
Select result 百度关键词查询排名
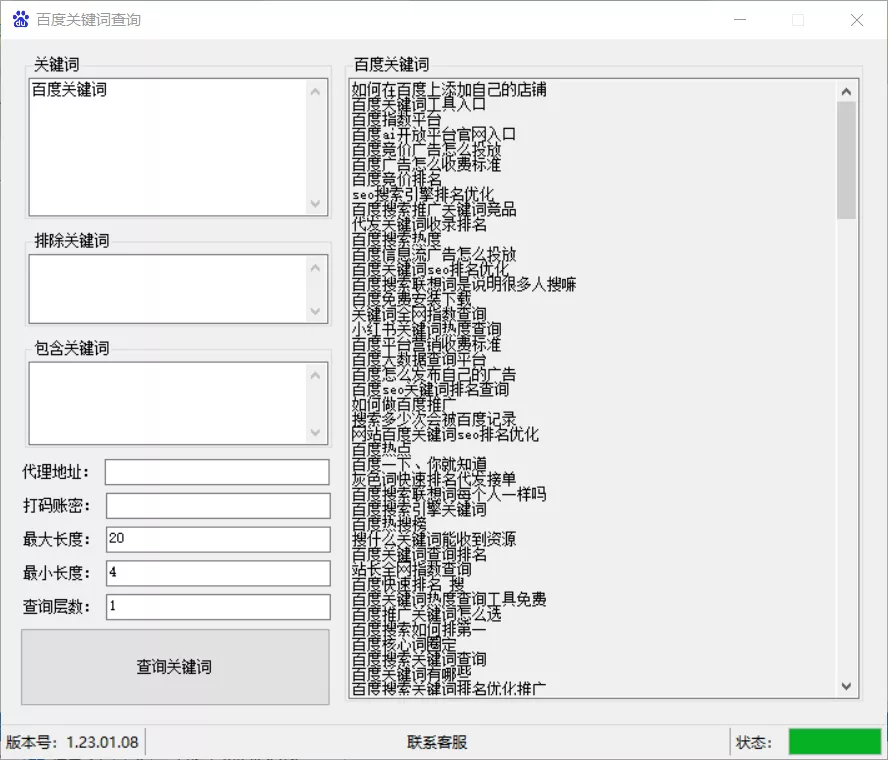419,554
